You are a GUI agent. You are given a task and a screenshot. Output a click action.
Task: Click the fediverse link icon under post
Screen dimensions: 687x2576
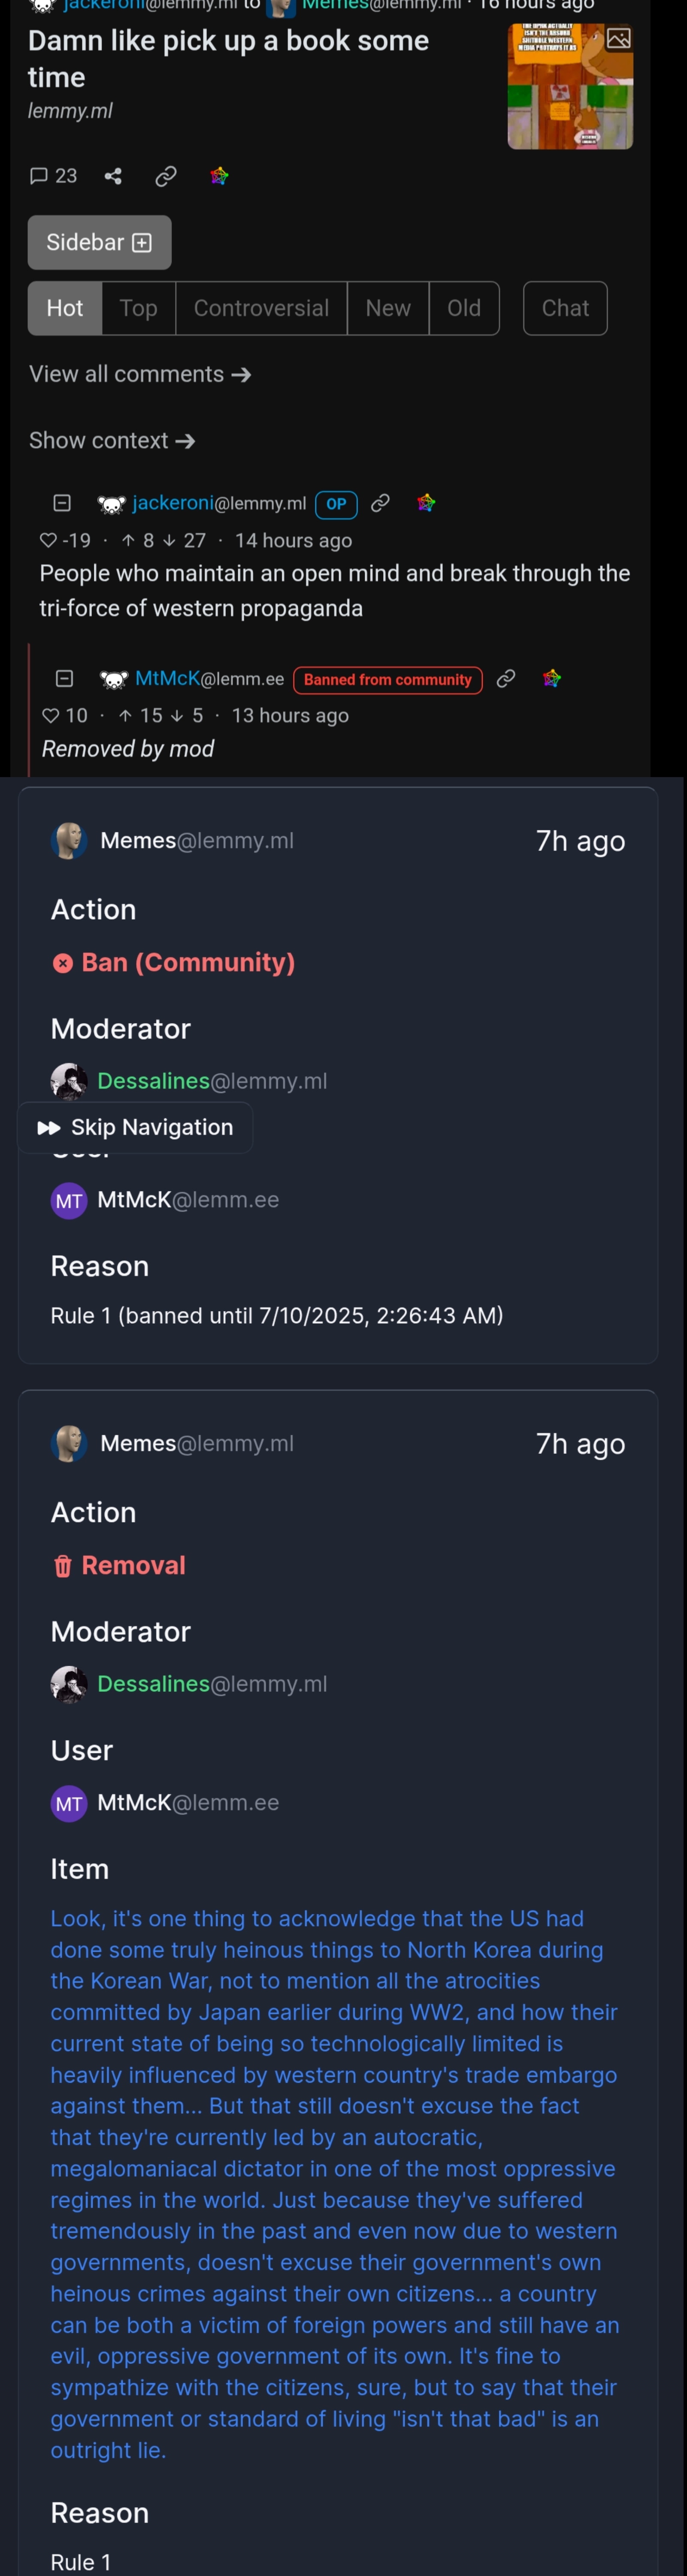(x=219, y=176)
